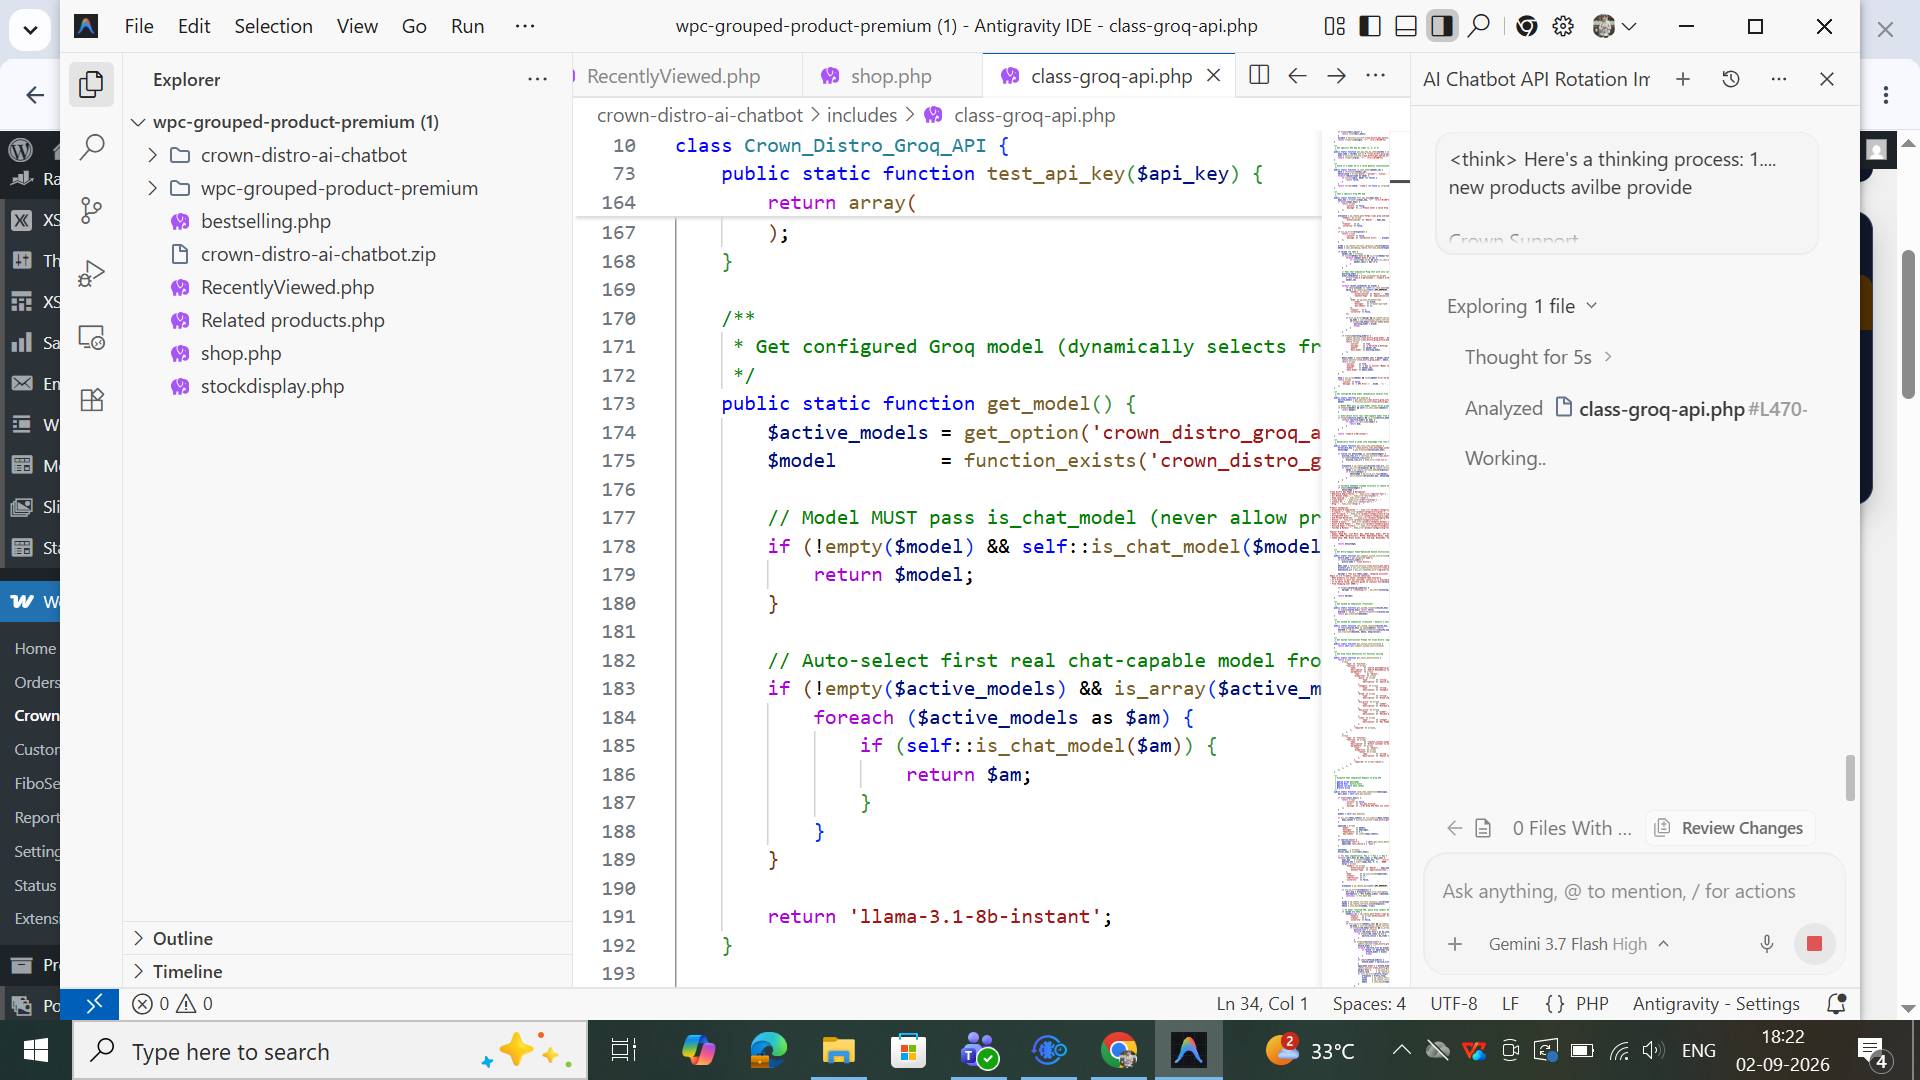Click the Review Changes button
Image resolution: width=1920 pixels, height=1080 pixels.
[1730, 828]
